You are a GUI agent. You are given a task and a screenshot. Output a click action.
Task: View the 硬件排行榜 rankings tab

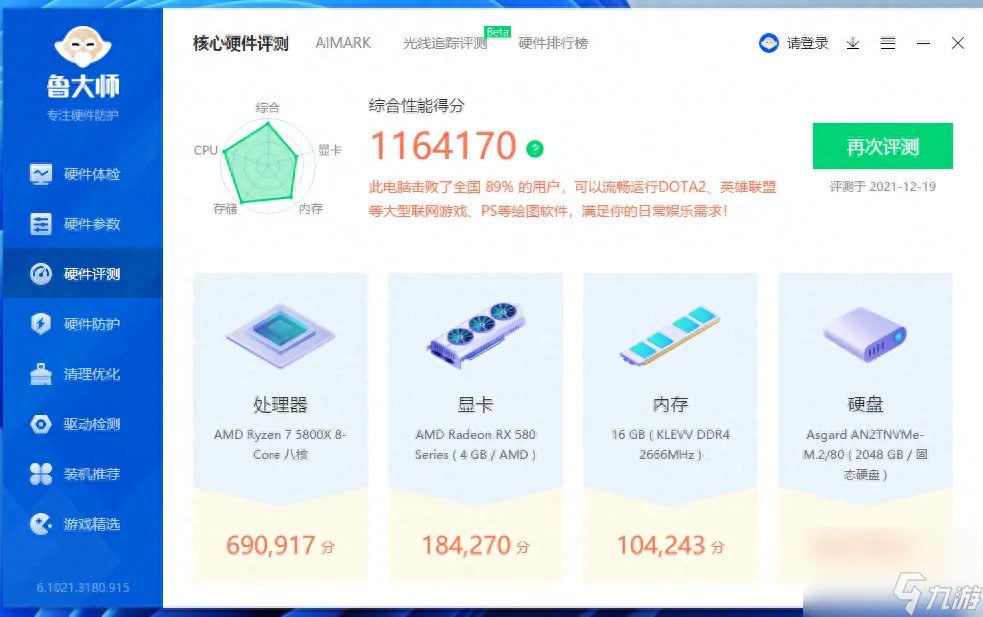point(551,44)
